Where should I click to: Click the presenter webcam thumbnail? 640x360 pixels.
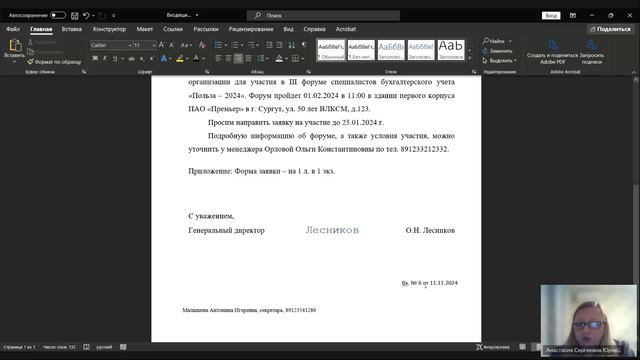click(x=588, y=320)
